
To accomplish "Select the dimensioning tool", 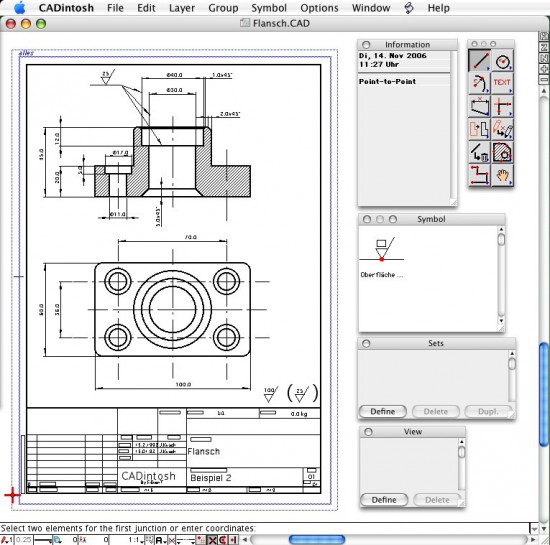I will click(x=479, y=106).
